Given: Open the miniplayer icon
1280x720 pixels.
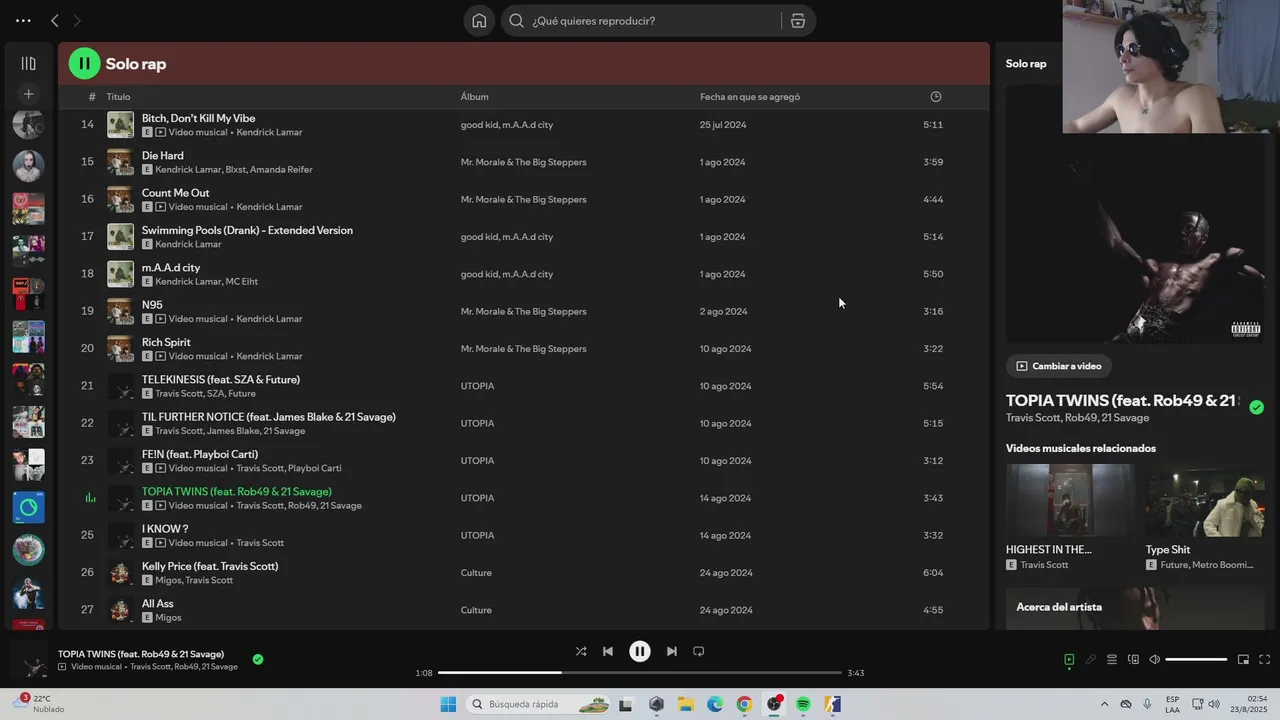Looking at the screenshot, I should point(1243,659).
